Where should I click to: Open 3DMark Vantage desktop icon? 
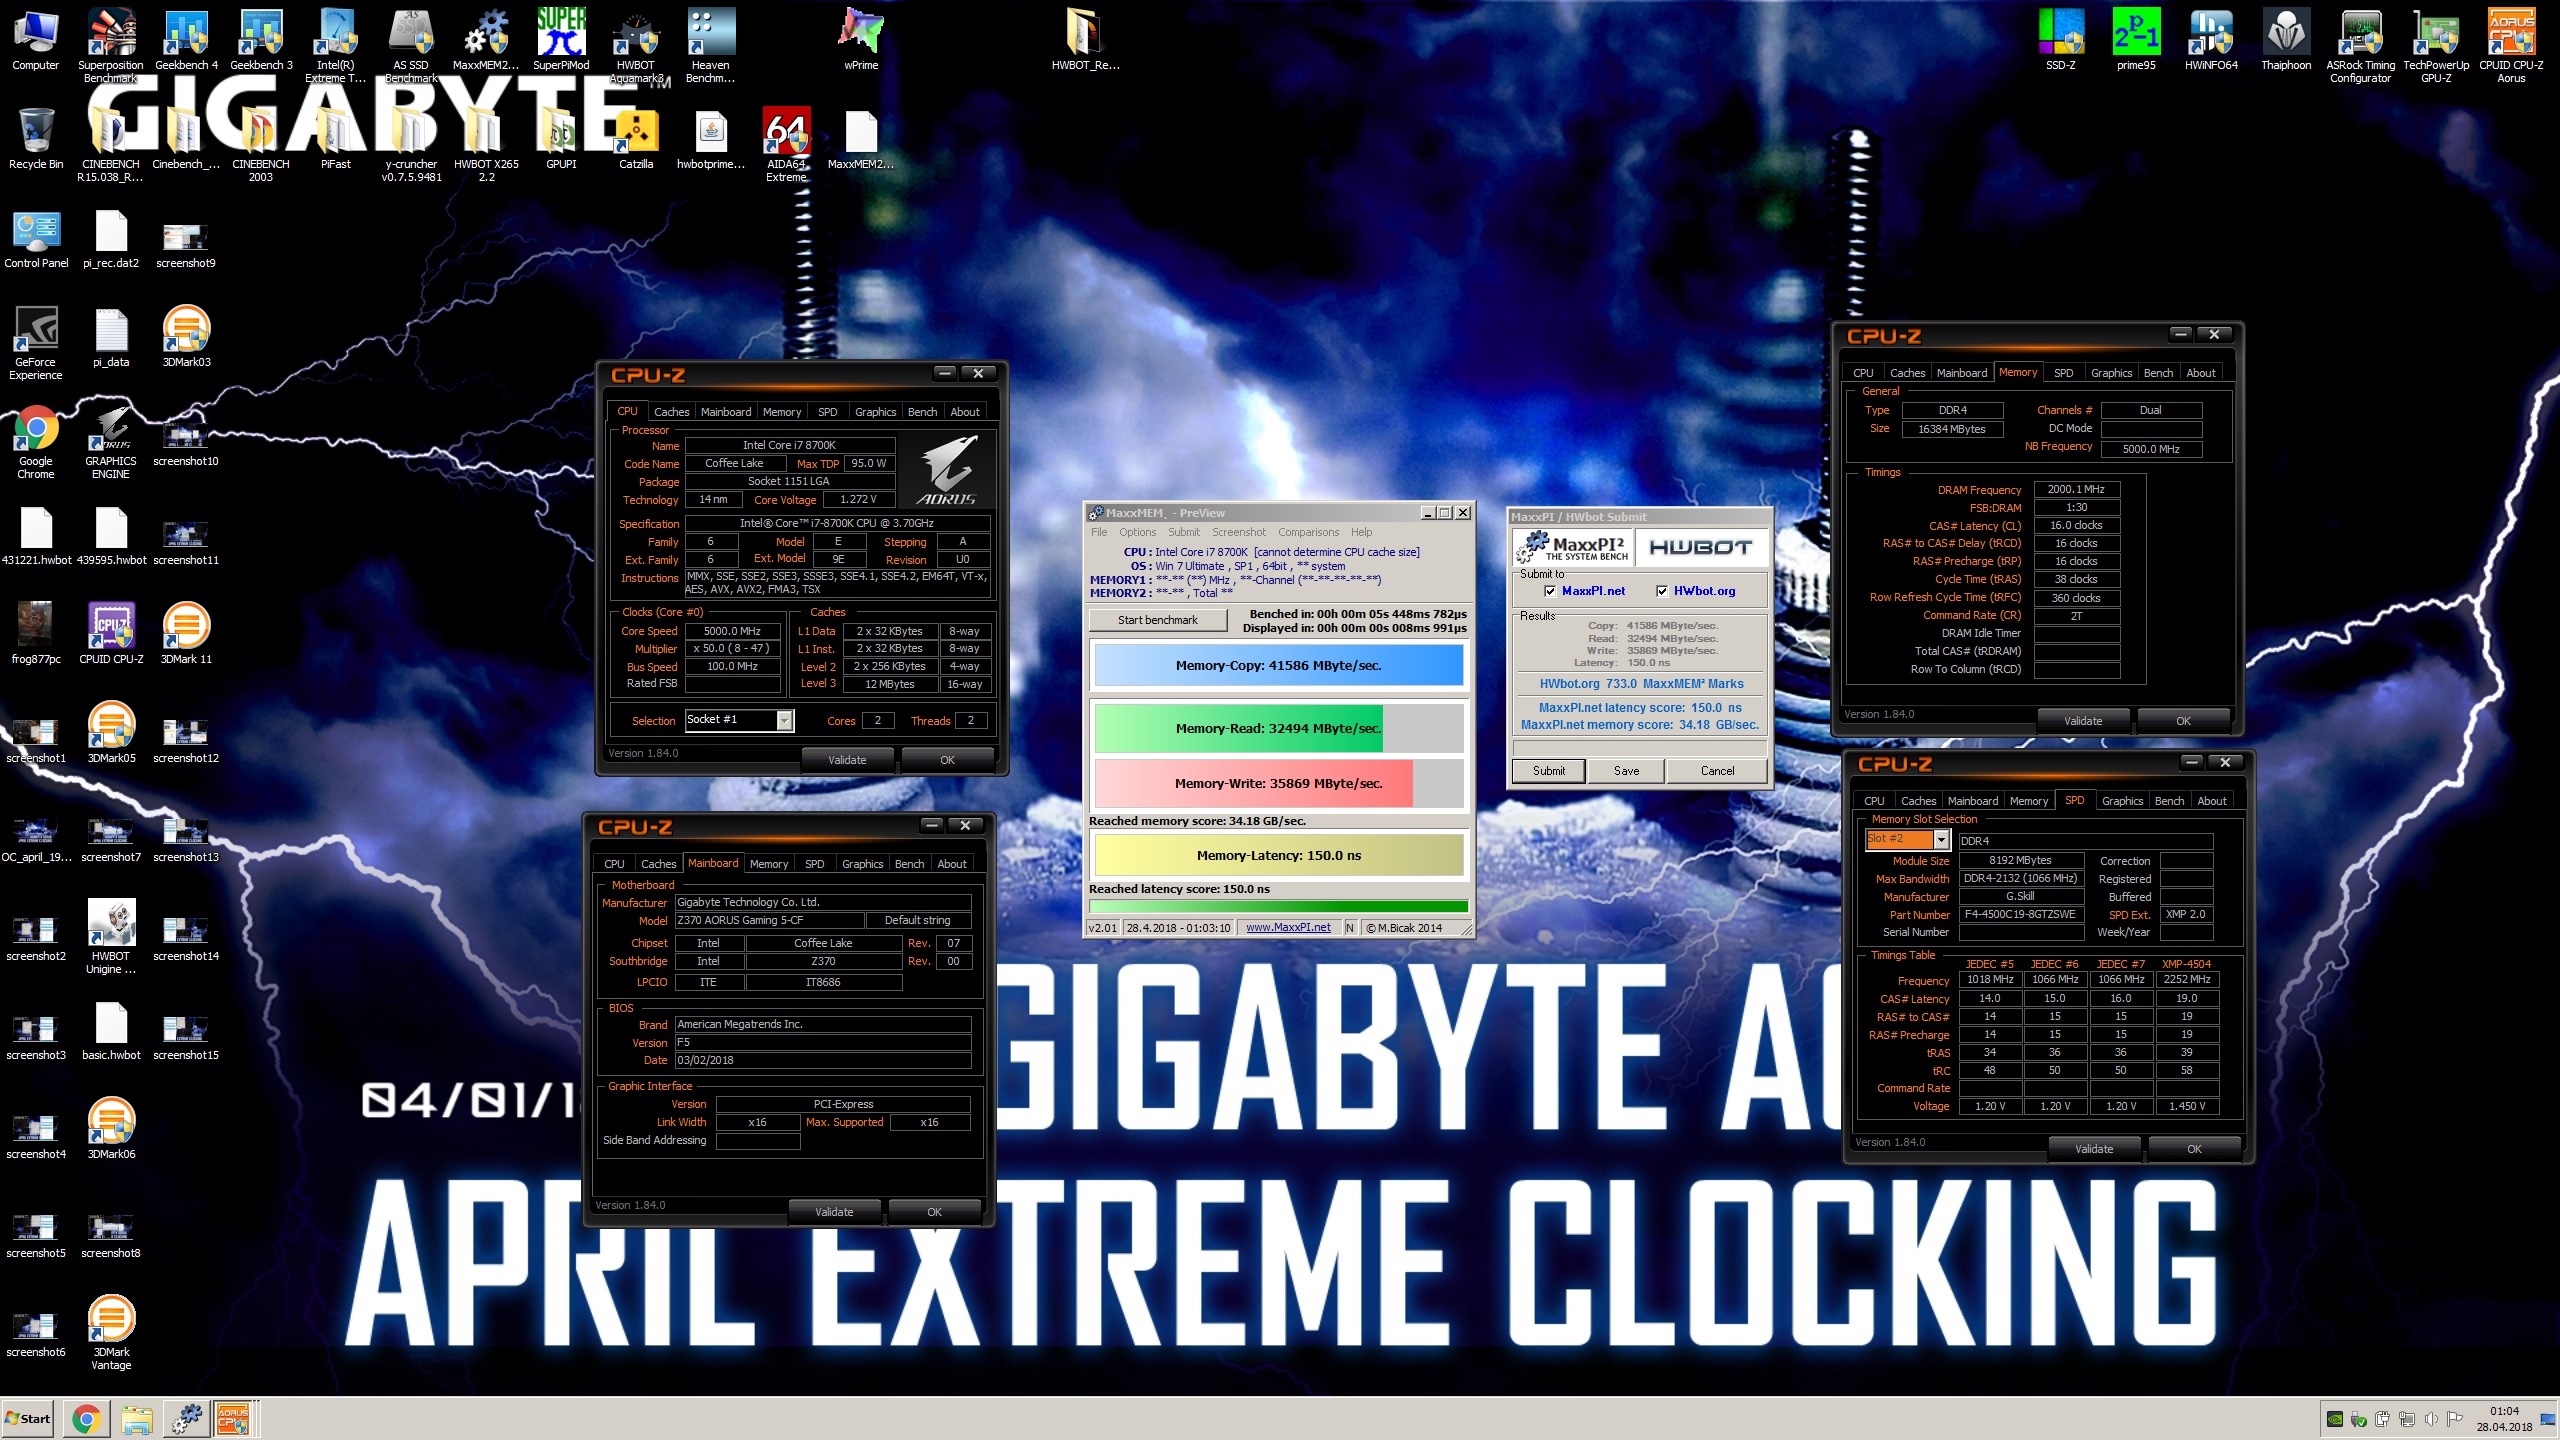pos(111,1332)
